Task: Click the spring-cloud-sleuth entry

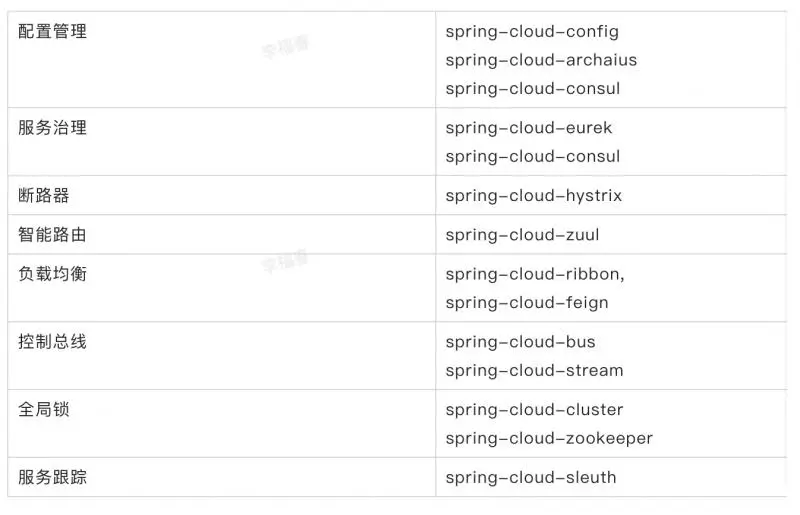Action: click(531, 477)
